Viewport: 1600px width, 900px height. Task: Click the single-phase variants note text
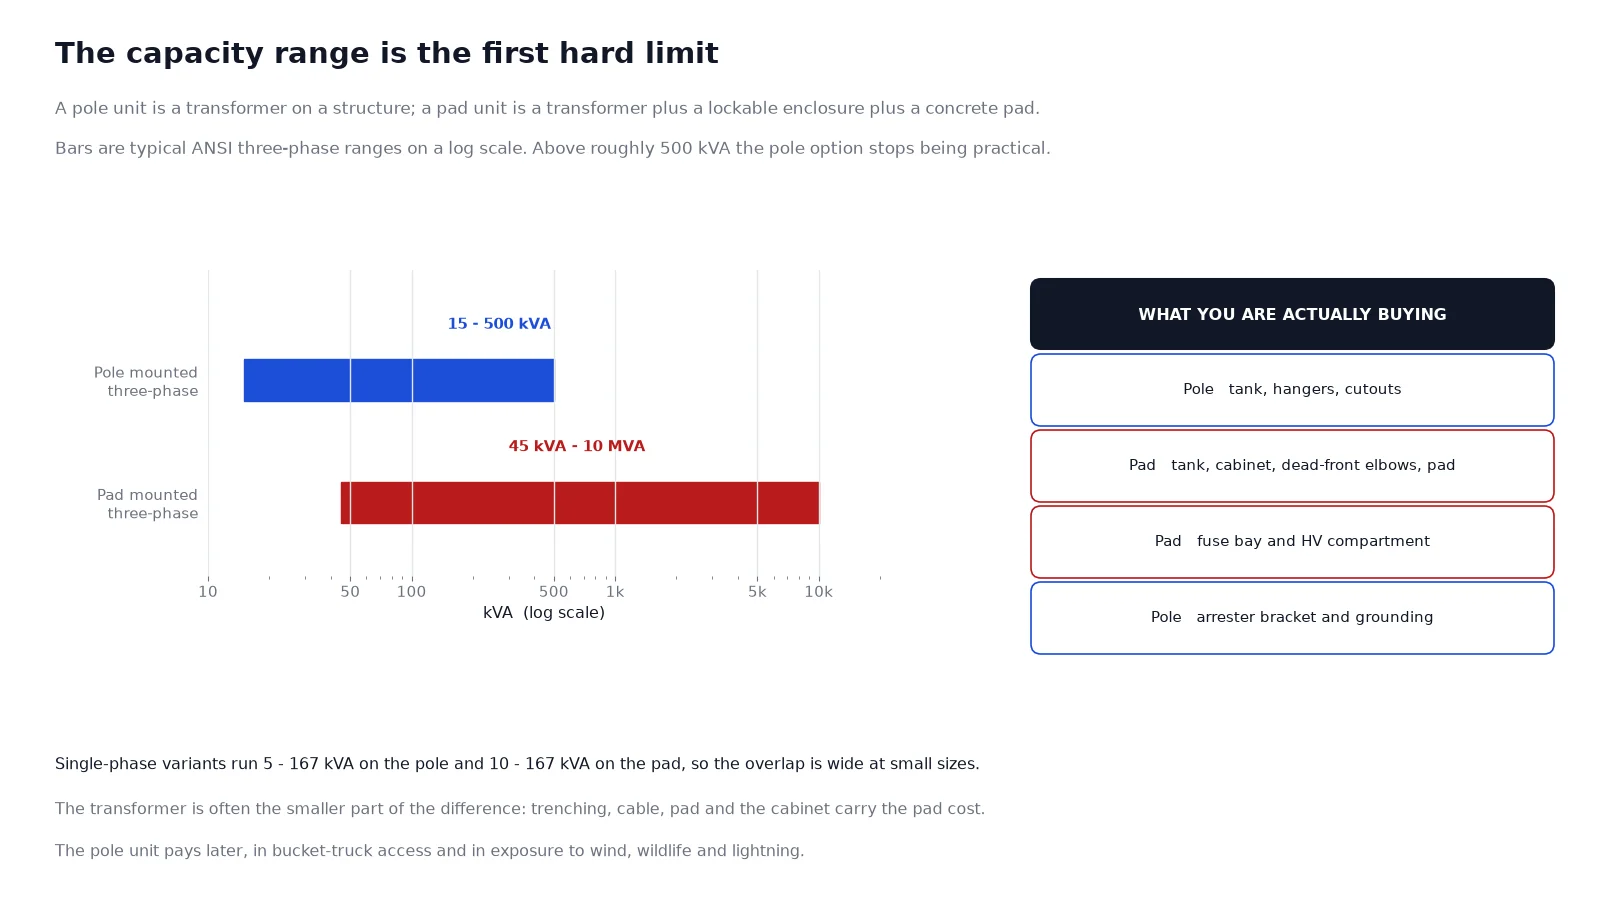pyautogui.click(x=517, y=764)
